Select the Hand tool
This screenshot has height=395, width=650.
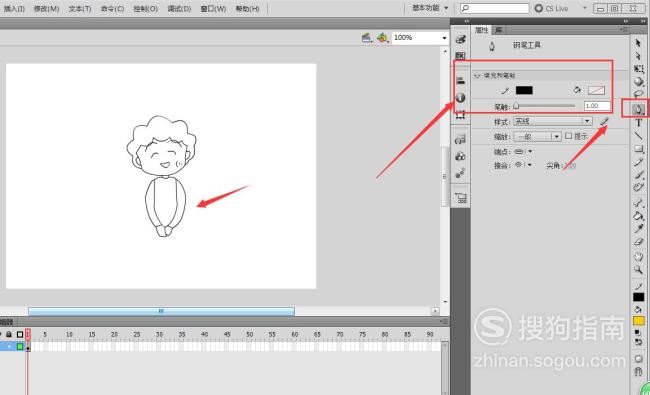[x=638, y=257]
